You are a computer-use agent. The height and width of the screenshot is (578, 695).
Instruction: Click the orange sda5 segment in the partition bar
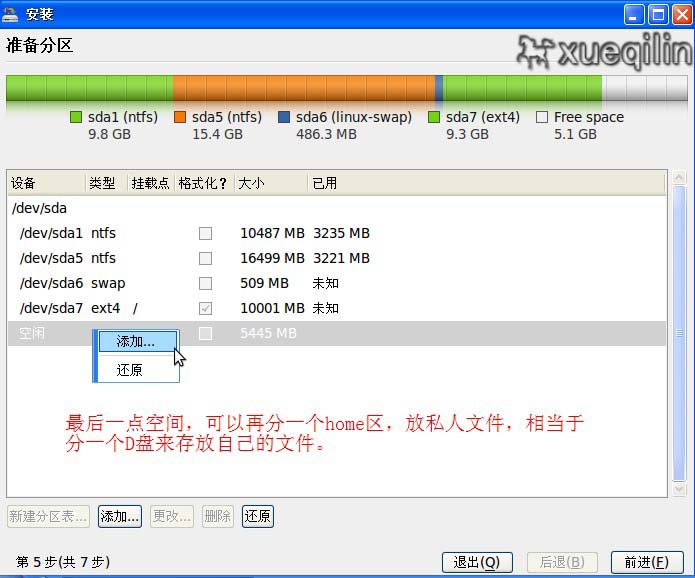click(304, 88)
